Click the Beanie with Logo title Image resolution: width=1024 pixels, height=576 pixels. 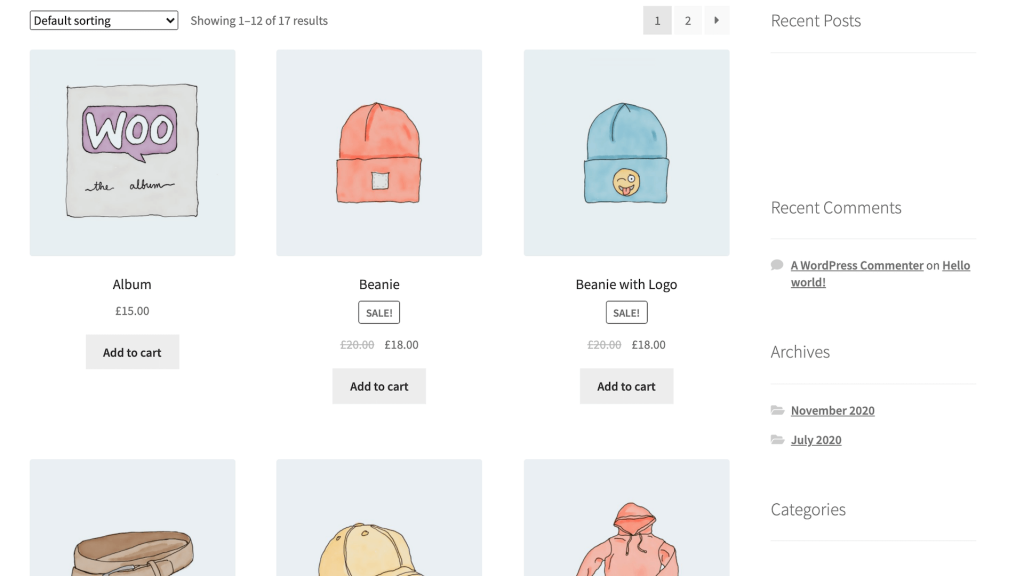626,285
